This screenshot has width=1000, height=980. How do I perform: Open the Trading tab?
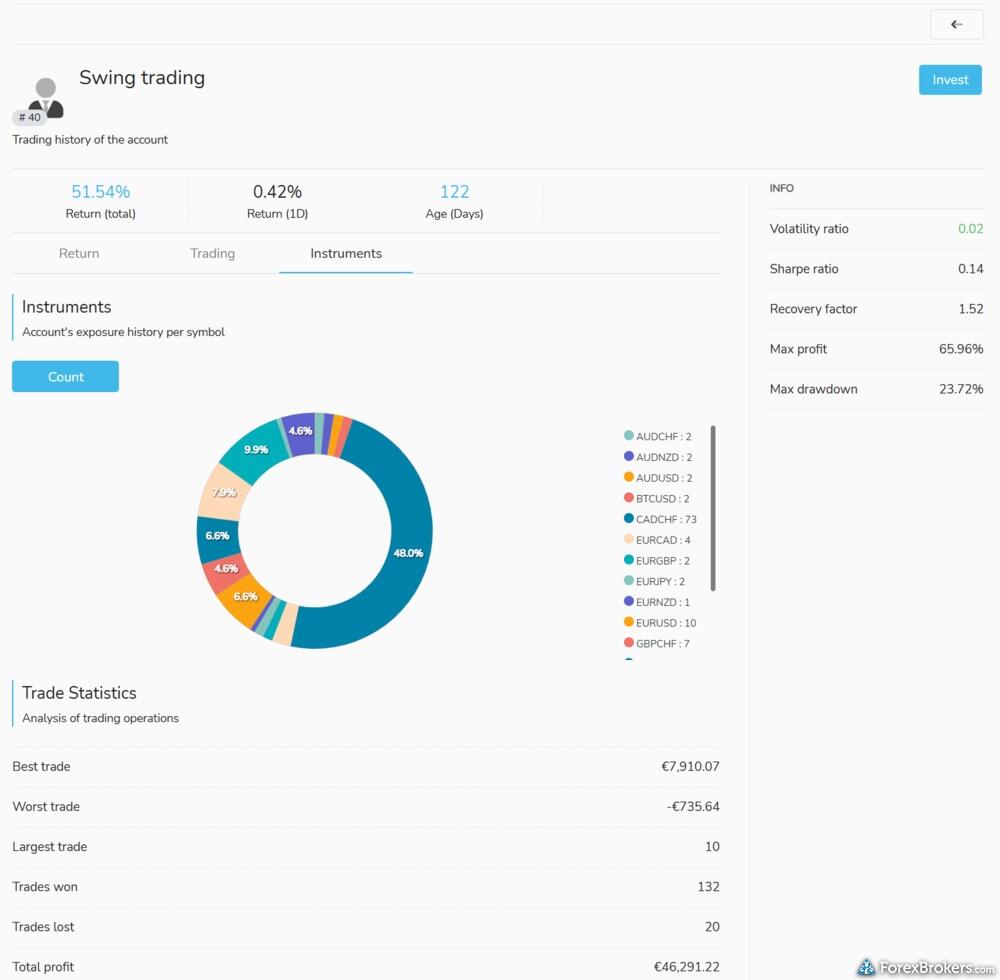[x=212, y=254]
